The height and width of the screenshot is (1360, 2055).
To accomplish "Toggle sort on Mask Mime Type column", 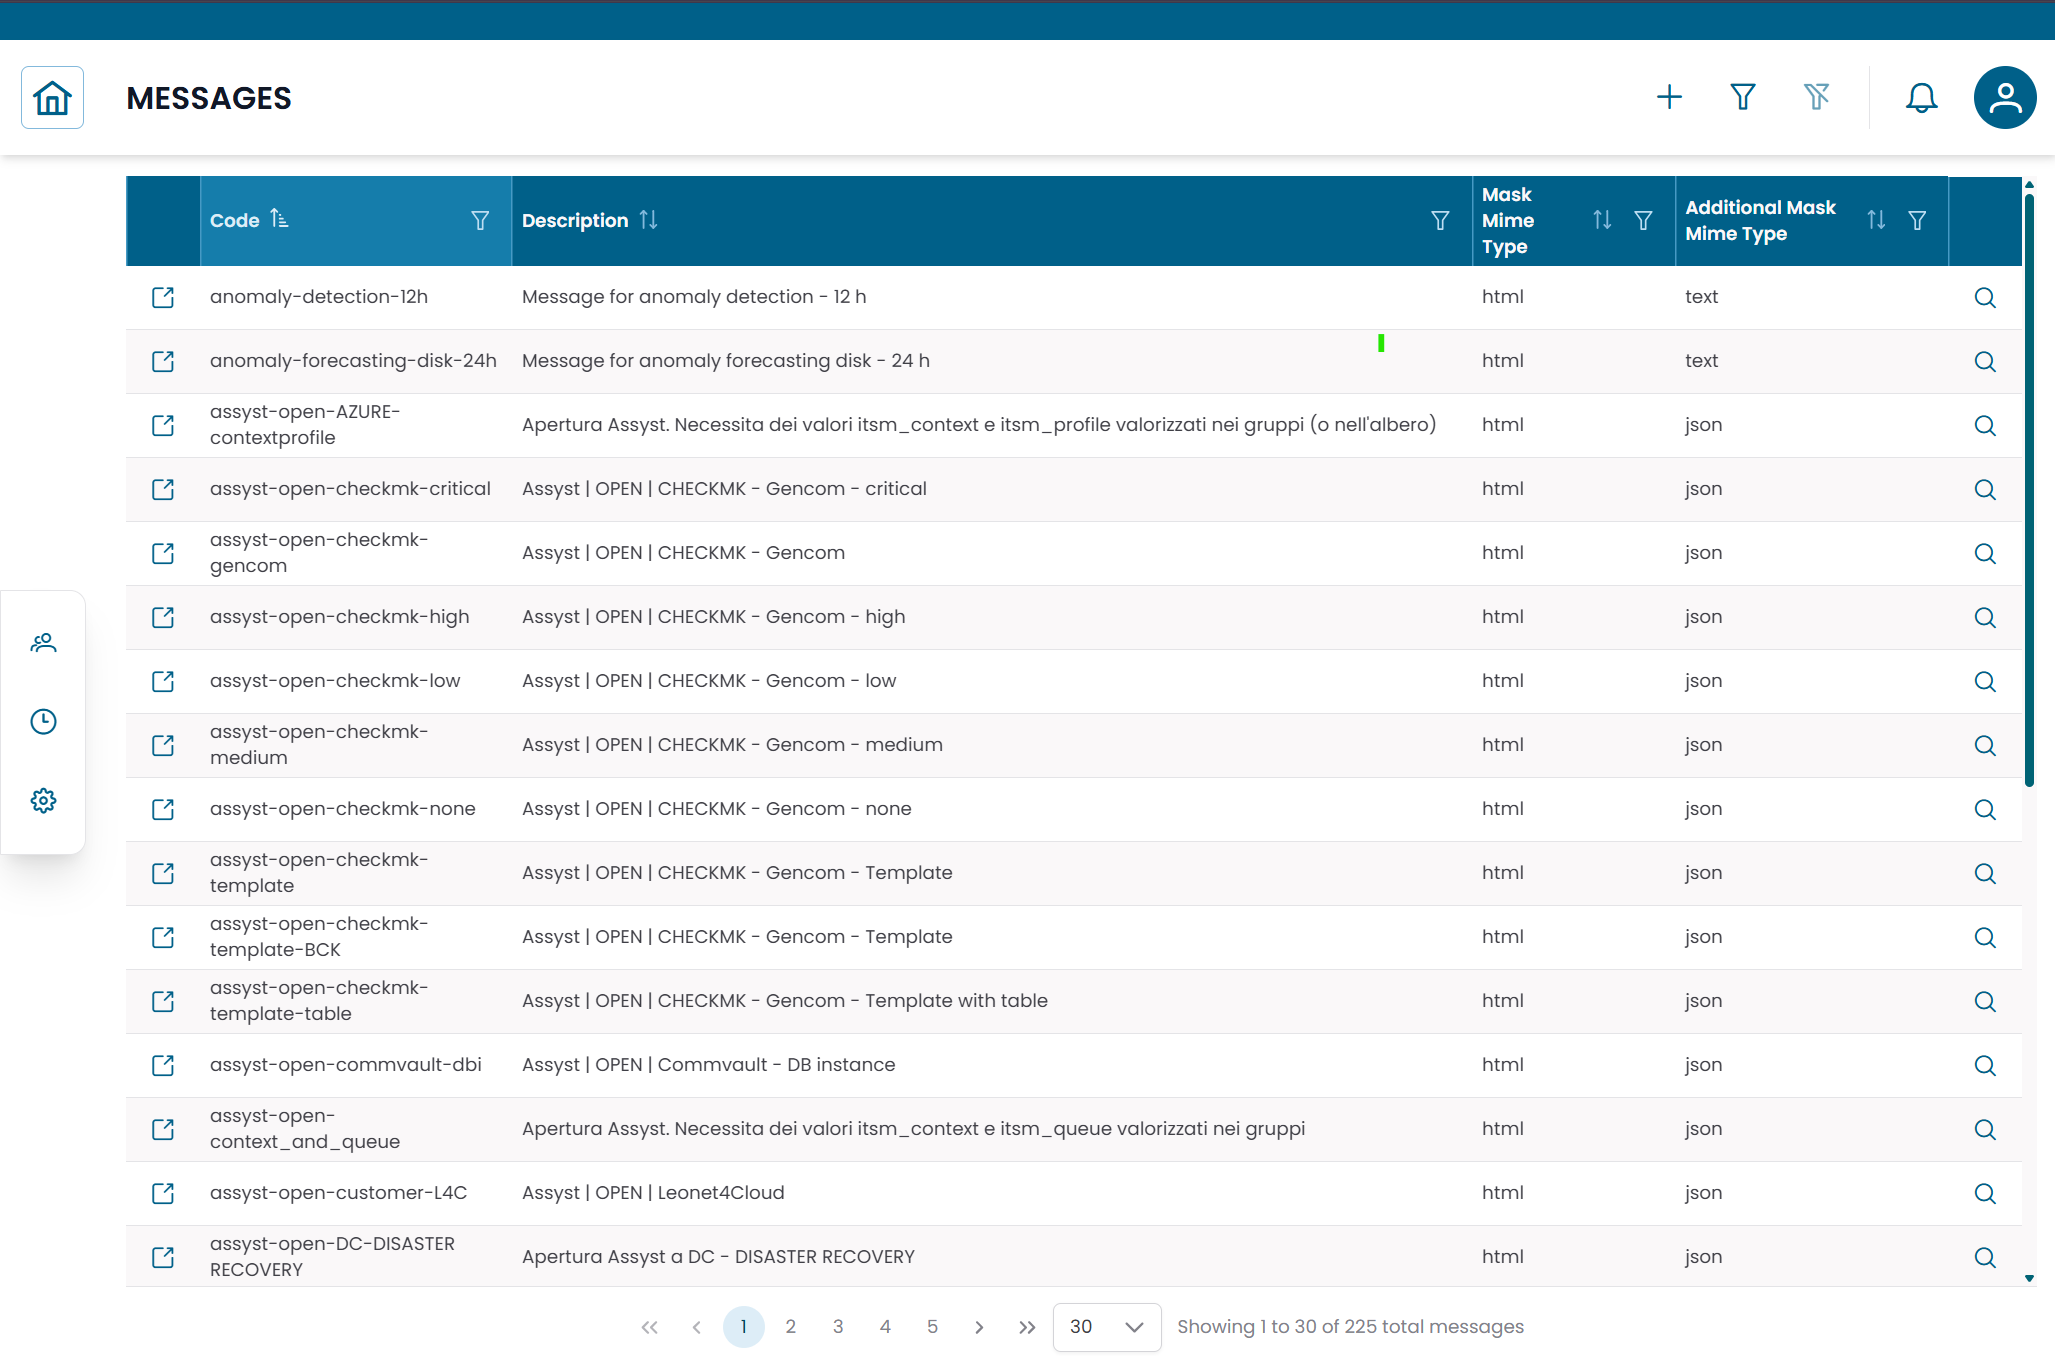I will click(1602, 220).
